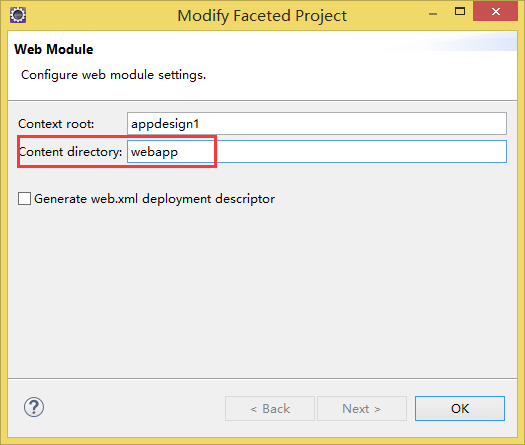This screenshot has width=525, height=445.
Task: Close the dialog with the red X
Action: [x=496, y=12]
